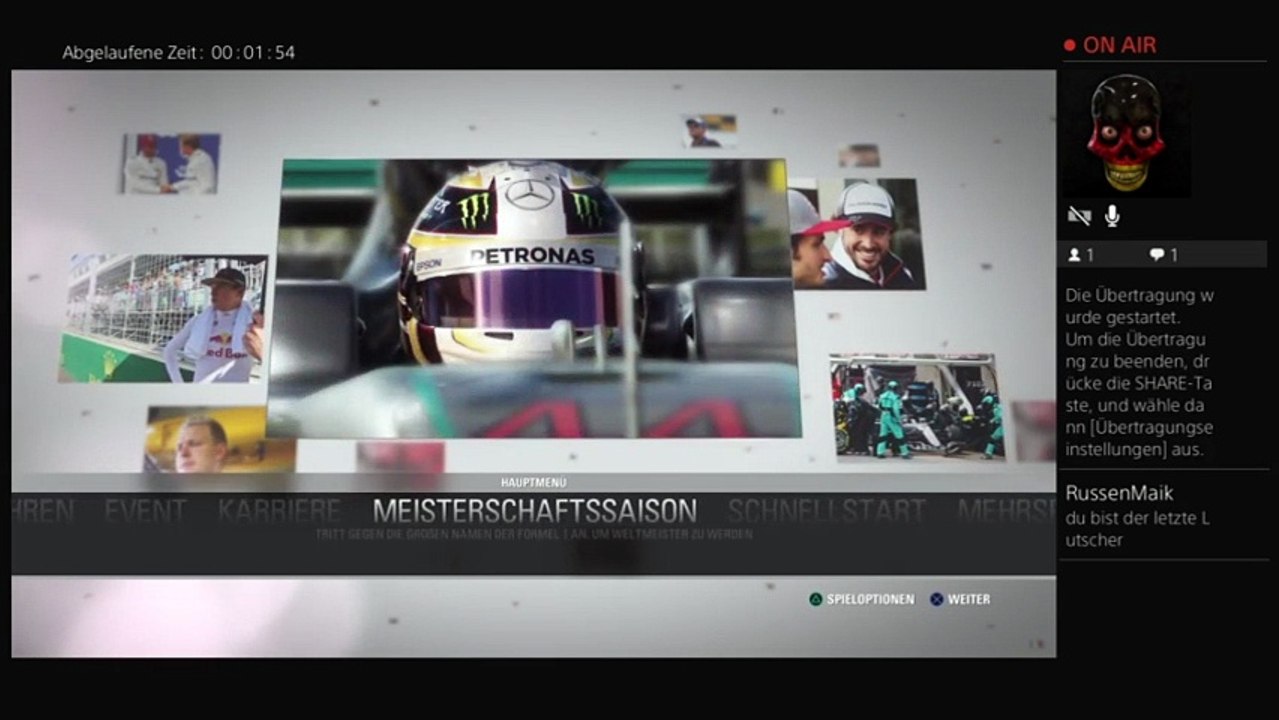The image size is (1279, 720).
Task: Open the Event menu item
Action: point(145,512)
